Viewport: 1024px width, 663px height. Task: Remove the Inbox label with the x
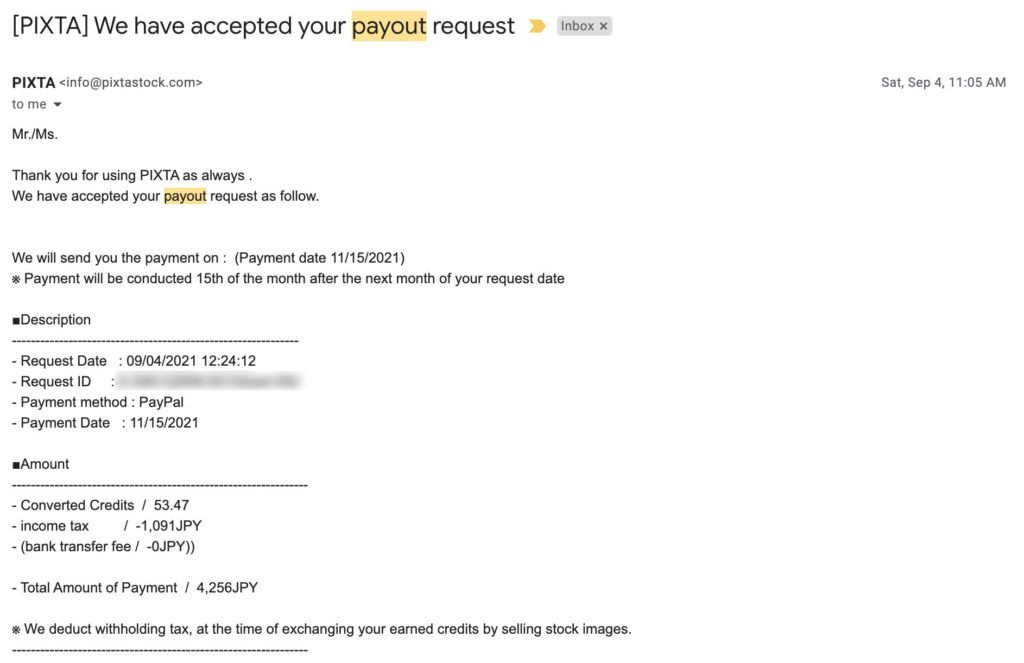click(x=603, y=26)
